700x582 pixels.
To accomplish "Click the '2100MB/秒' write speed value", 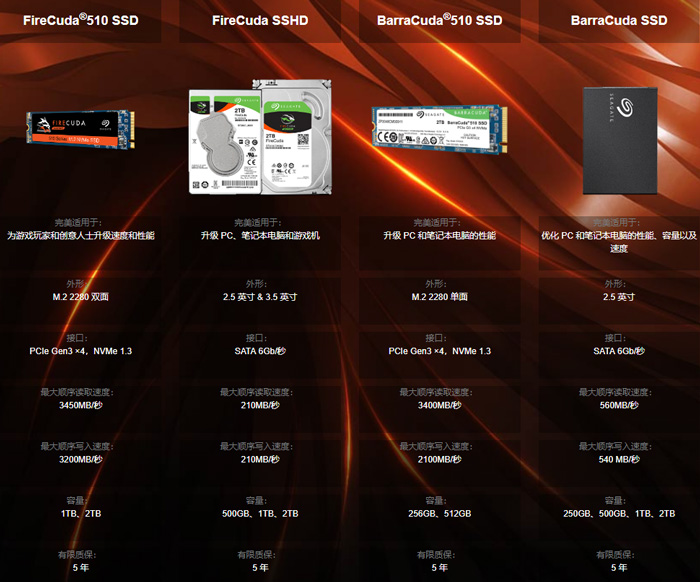I will (x=440, y=459).
